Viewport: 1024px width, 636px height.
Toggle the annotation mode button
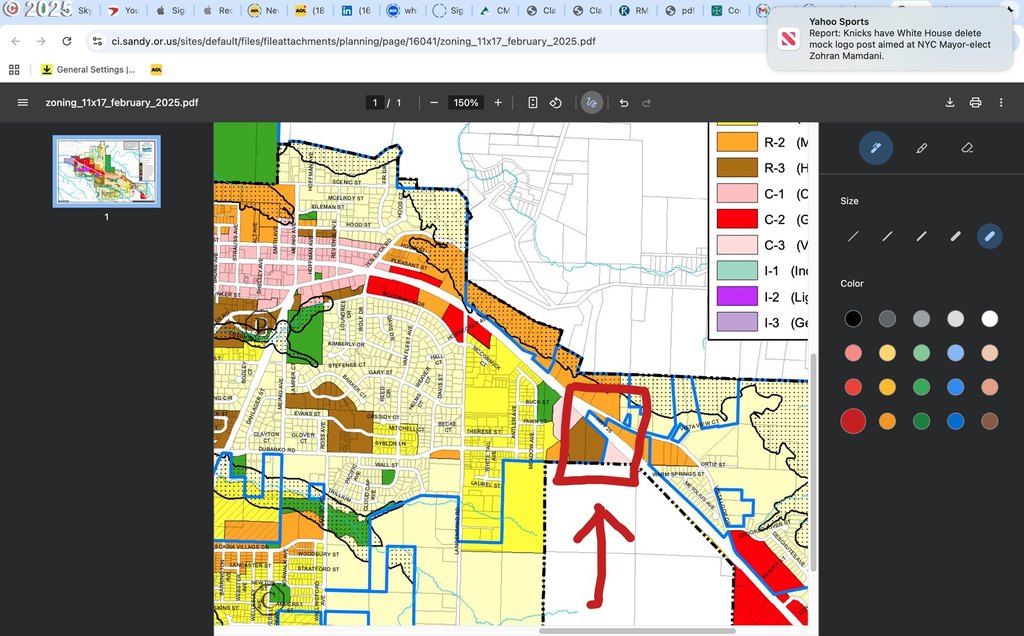[592, 103]
